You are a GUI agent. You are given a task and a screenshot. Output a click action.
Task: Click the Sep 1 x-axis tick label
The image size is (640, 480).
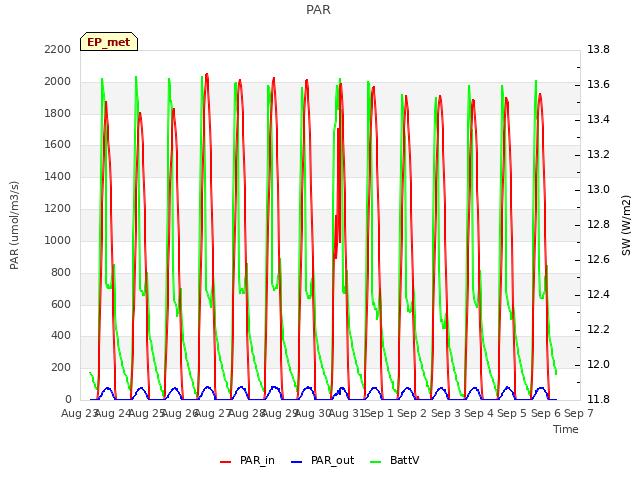pos(379,413)
